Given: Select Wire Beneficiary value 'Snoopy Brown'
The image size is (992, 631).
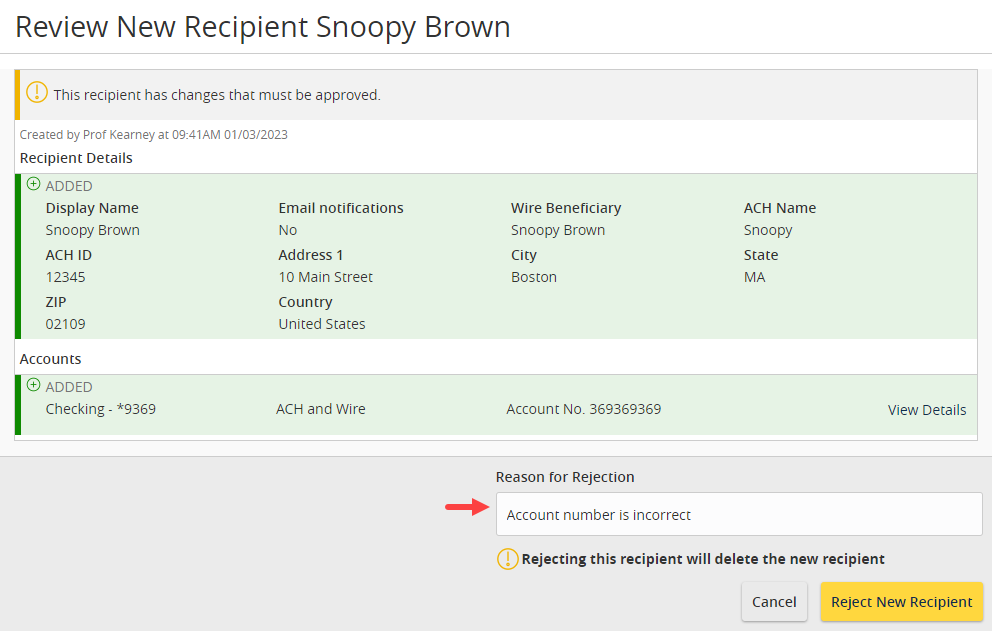Looking at the screenshot, I should click(x=558, y=230).
